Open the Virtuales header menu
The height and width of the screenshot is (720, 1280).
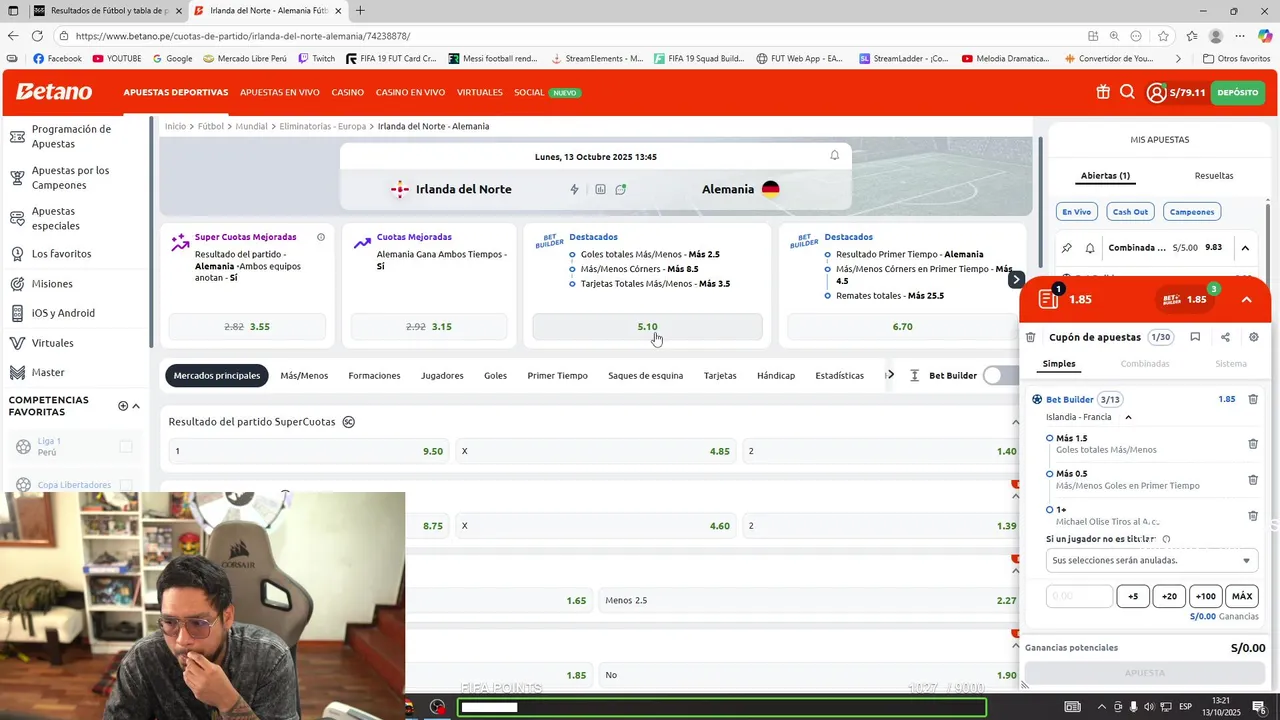(x=480, y=92)
